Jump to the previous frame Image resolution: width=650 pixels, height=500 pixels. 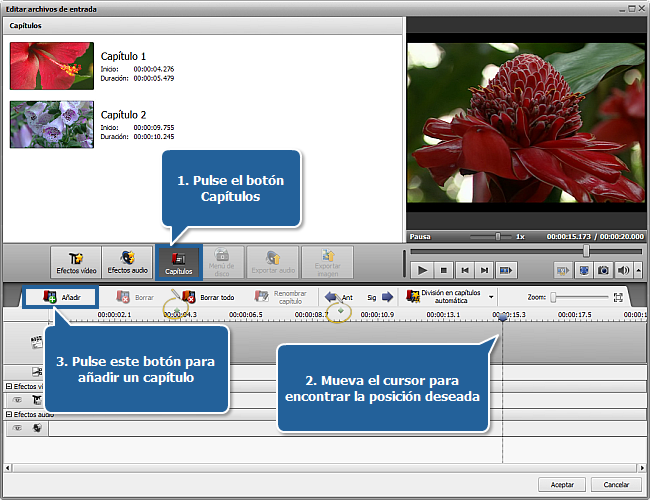pyautogui.click(x=464, y=270)
